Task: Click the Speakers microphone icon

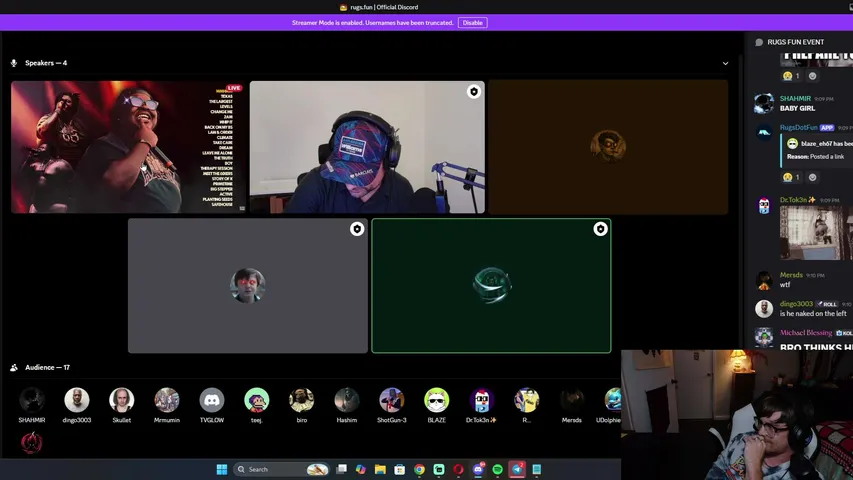Action: [14, 63]
